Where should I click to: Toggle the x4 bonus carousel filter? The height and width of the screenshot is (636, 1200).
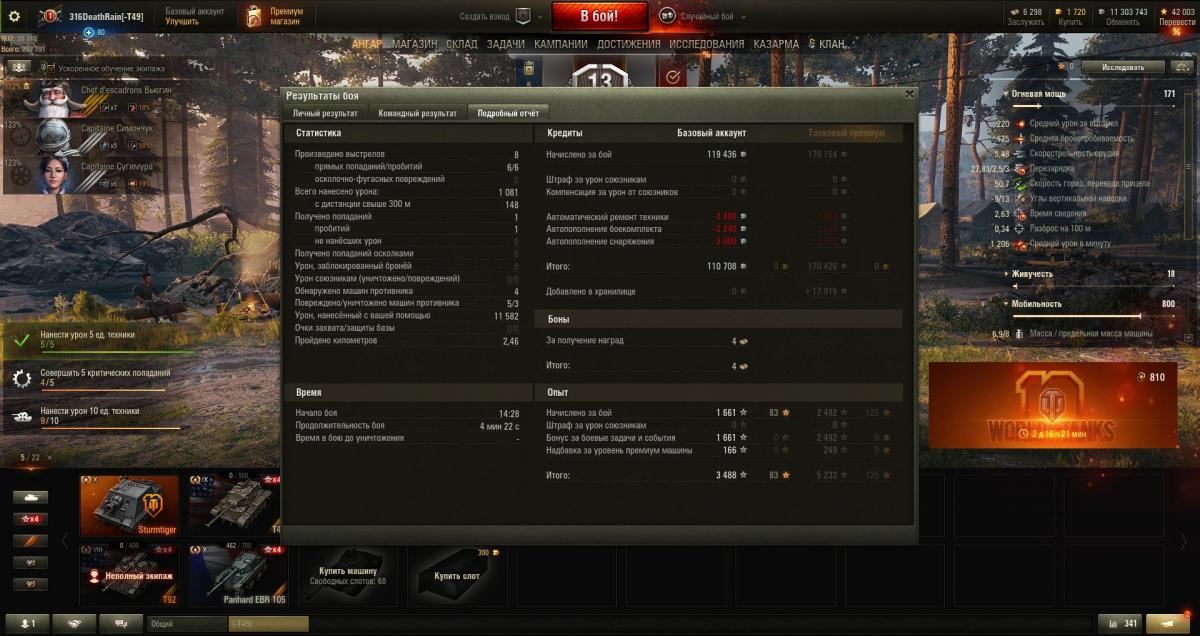(30, 519)
